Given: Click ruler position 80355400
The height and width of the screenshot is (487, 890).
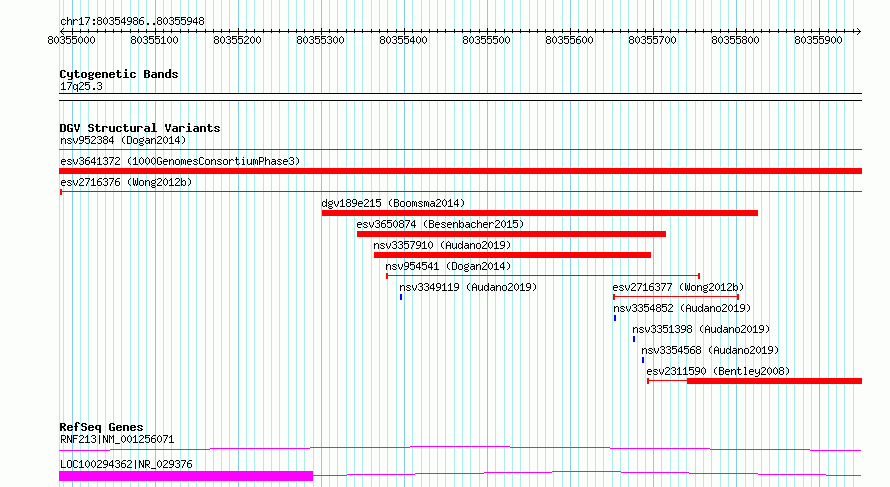Looking at the screenshot, I should [x=404, y=40].
